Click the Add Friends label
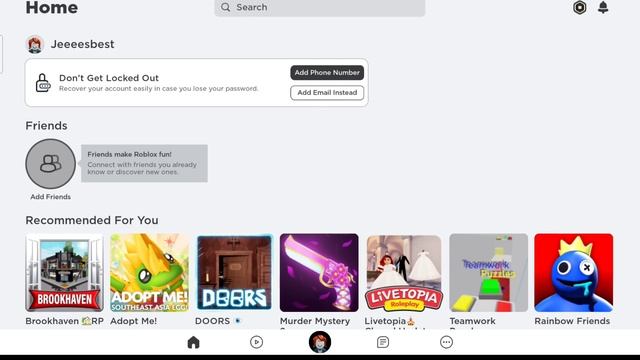This screenshot has height=360, width=640. 51,197
